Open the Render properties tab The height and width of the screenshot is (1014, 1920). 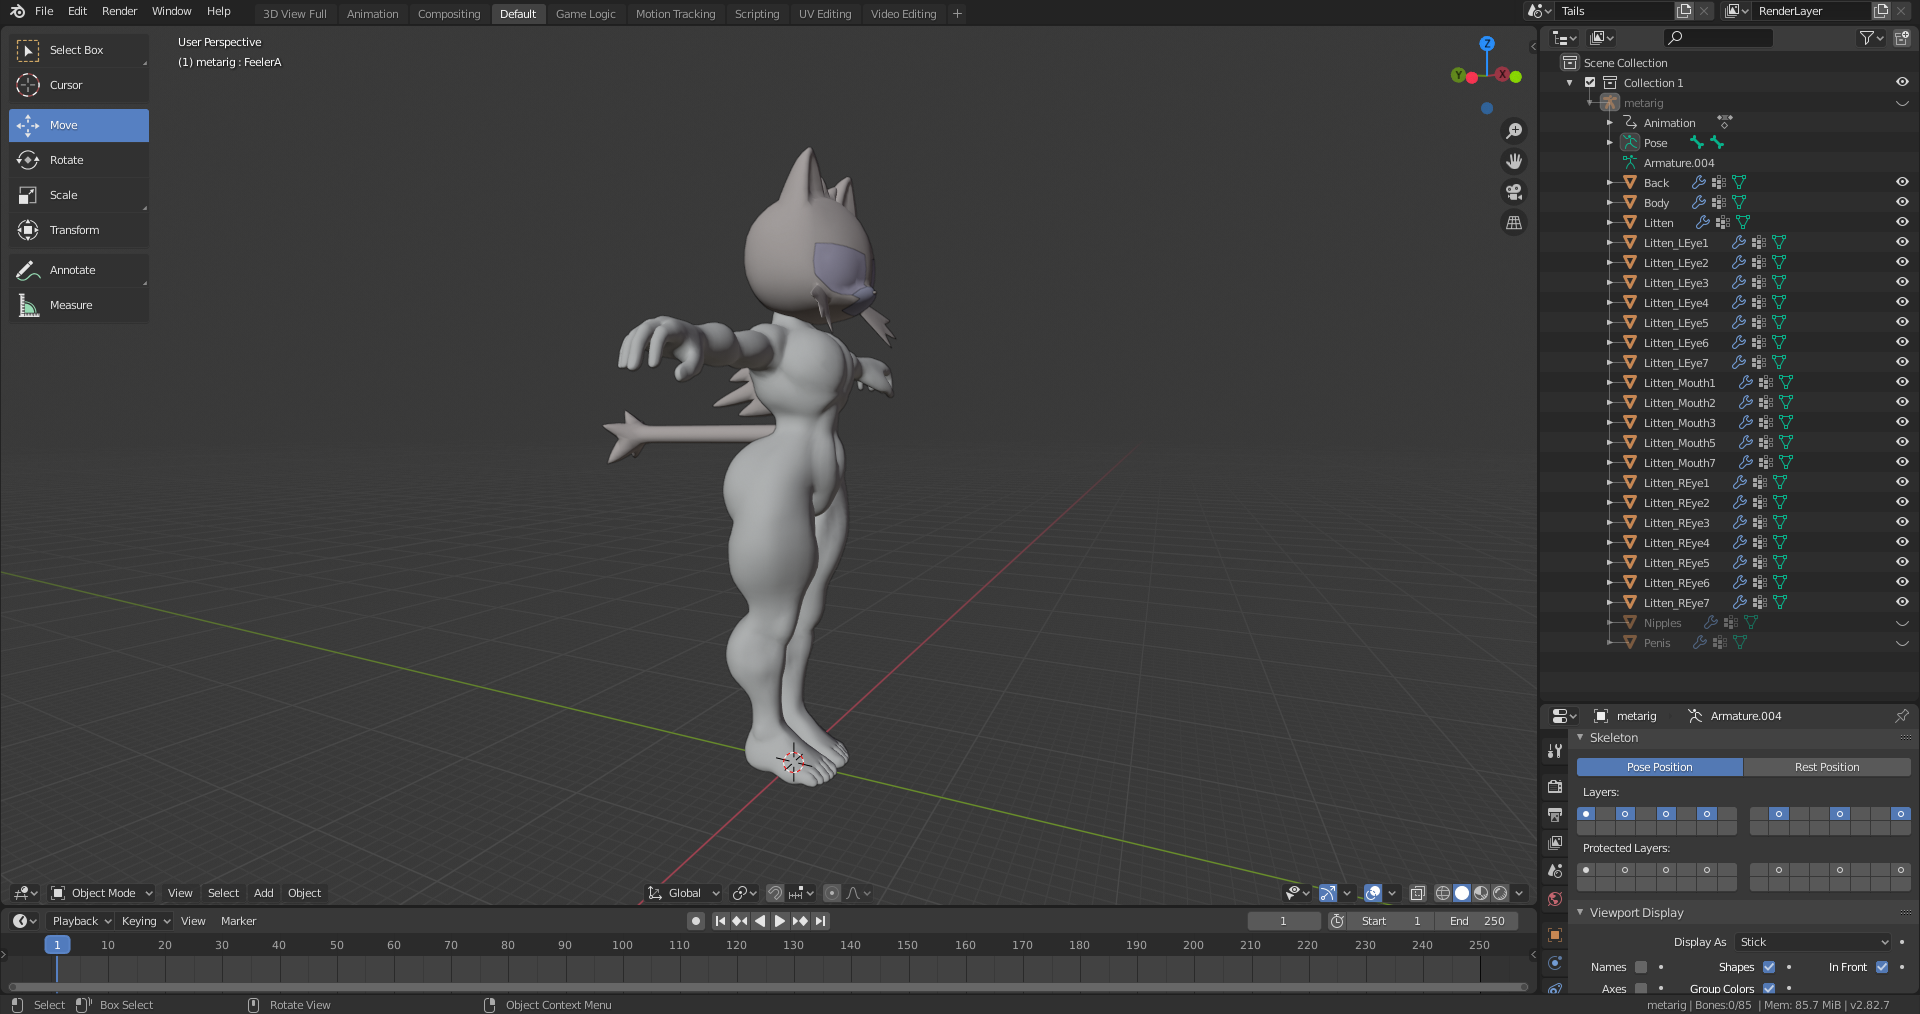(1555, 787)
